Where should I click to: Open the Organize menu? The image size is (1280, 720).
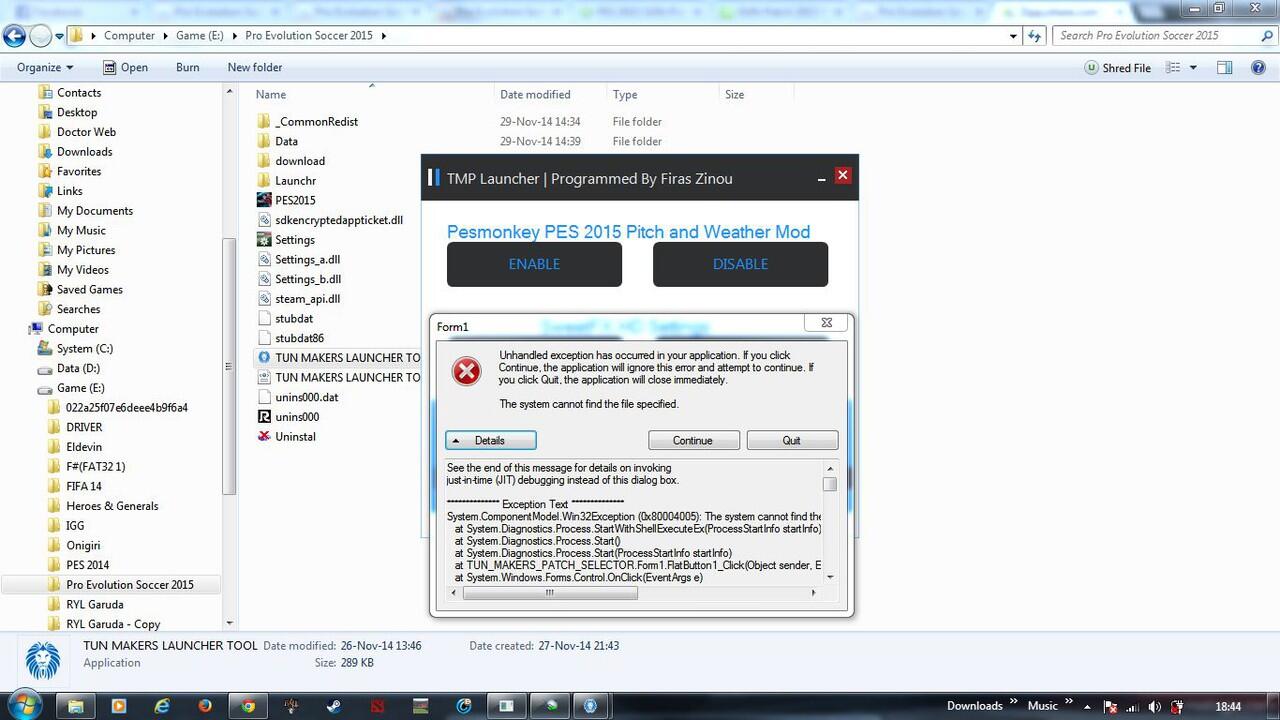coord(45,68)
